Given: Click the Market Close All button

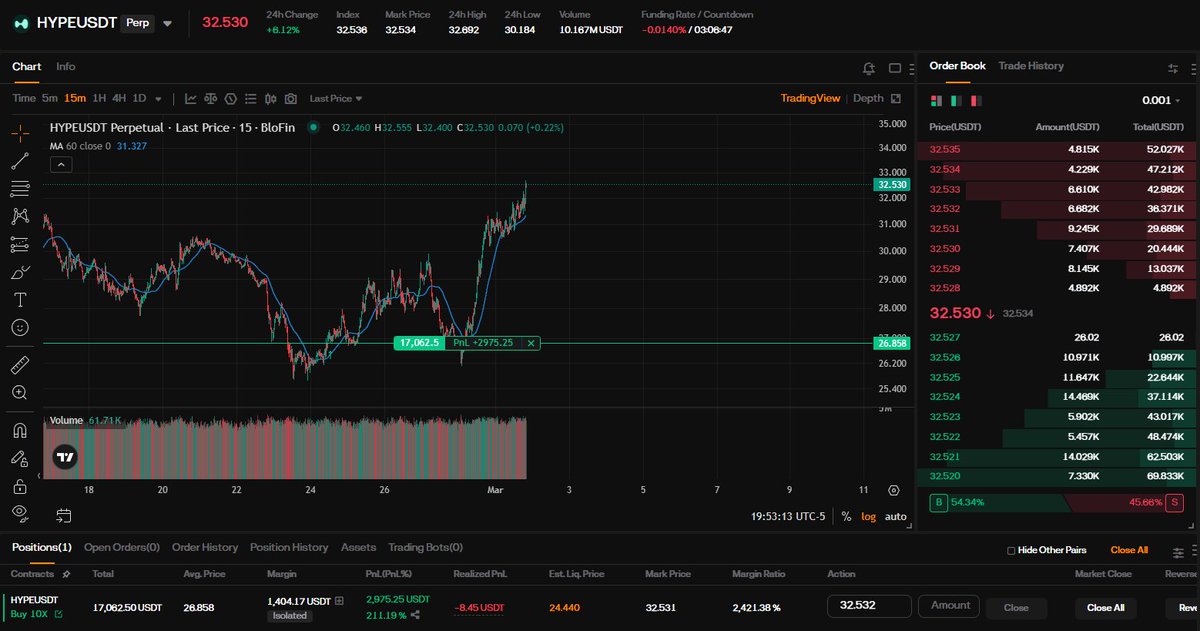Looking at the screenshot, I should tap(1105, 607).
